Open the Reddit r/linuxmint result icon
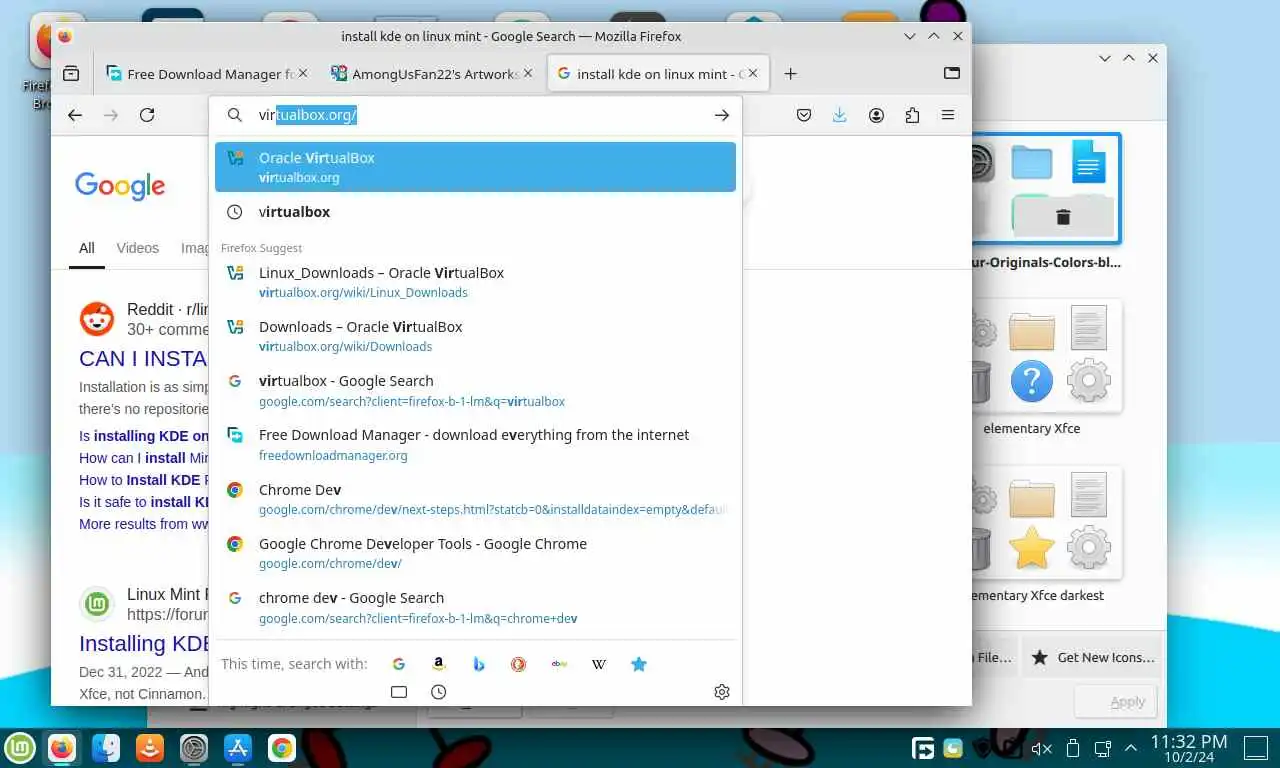The height and width of the screenshot is (768, 1280). (97, 319)
